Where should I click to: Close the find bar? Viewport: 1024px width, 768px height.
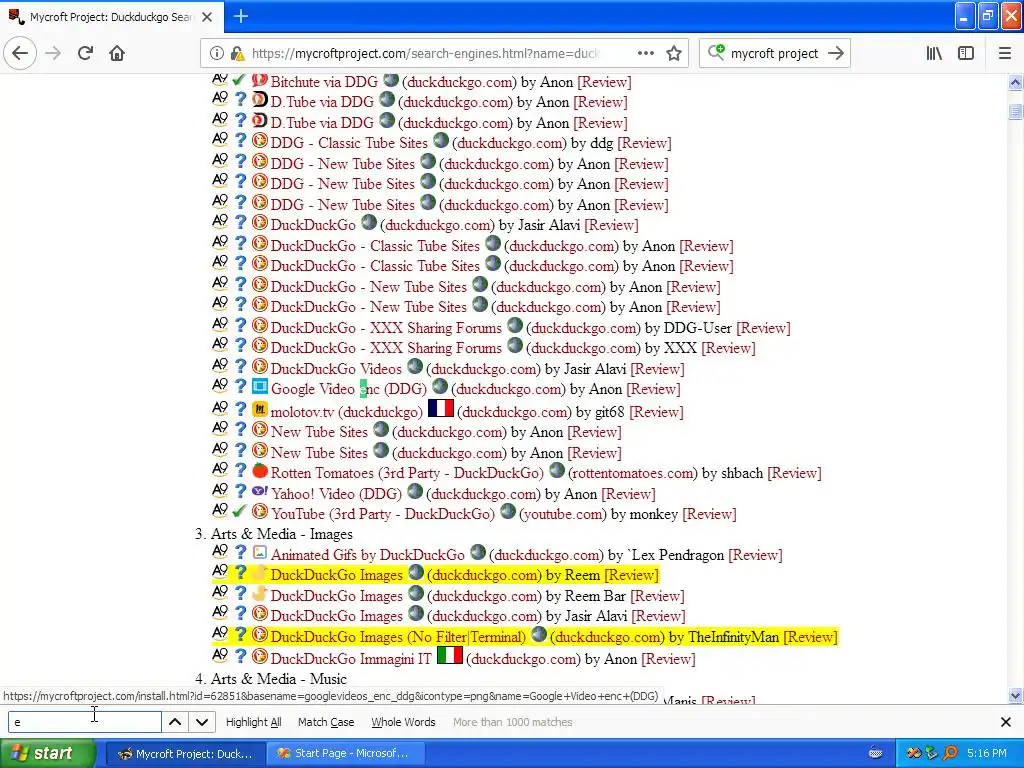point(1006,722)
